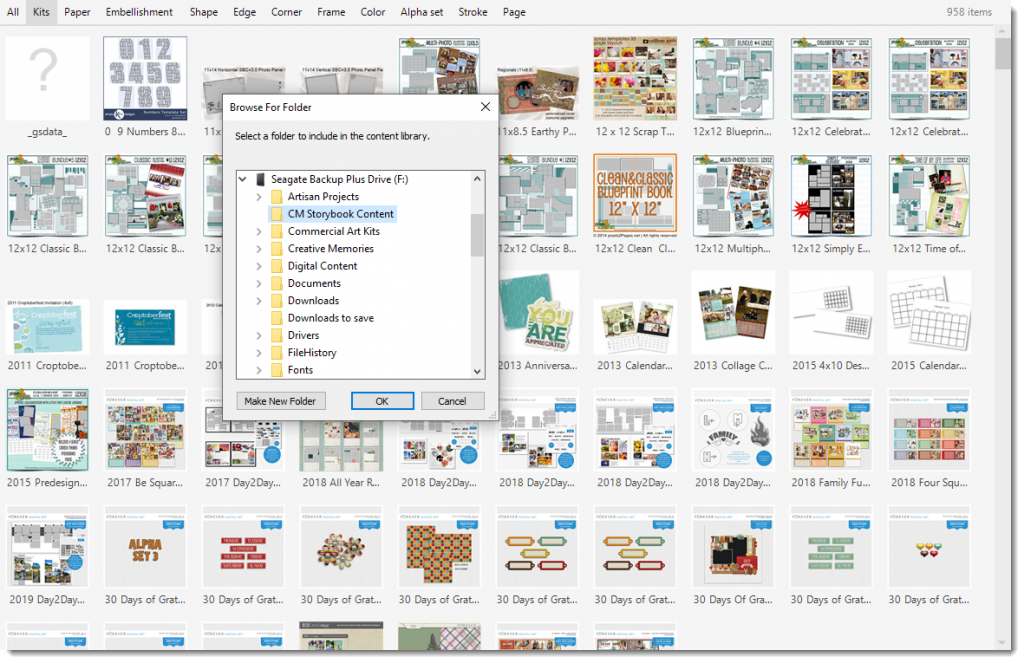Image resolution: width=1024 pixels, height=663 pixels.
Task: Select the 2011 Croptobe... teal invitation kit
Action: tap(145, 327)
